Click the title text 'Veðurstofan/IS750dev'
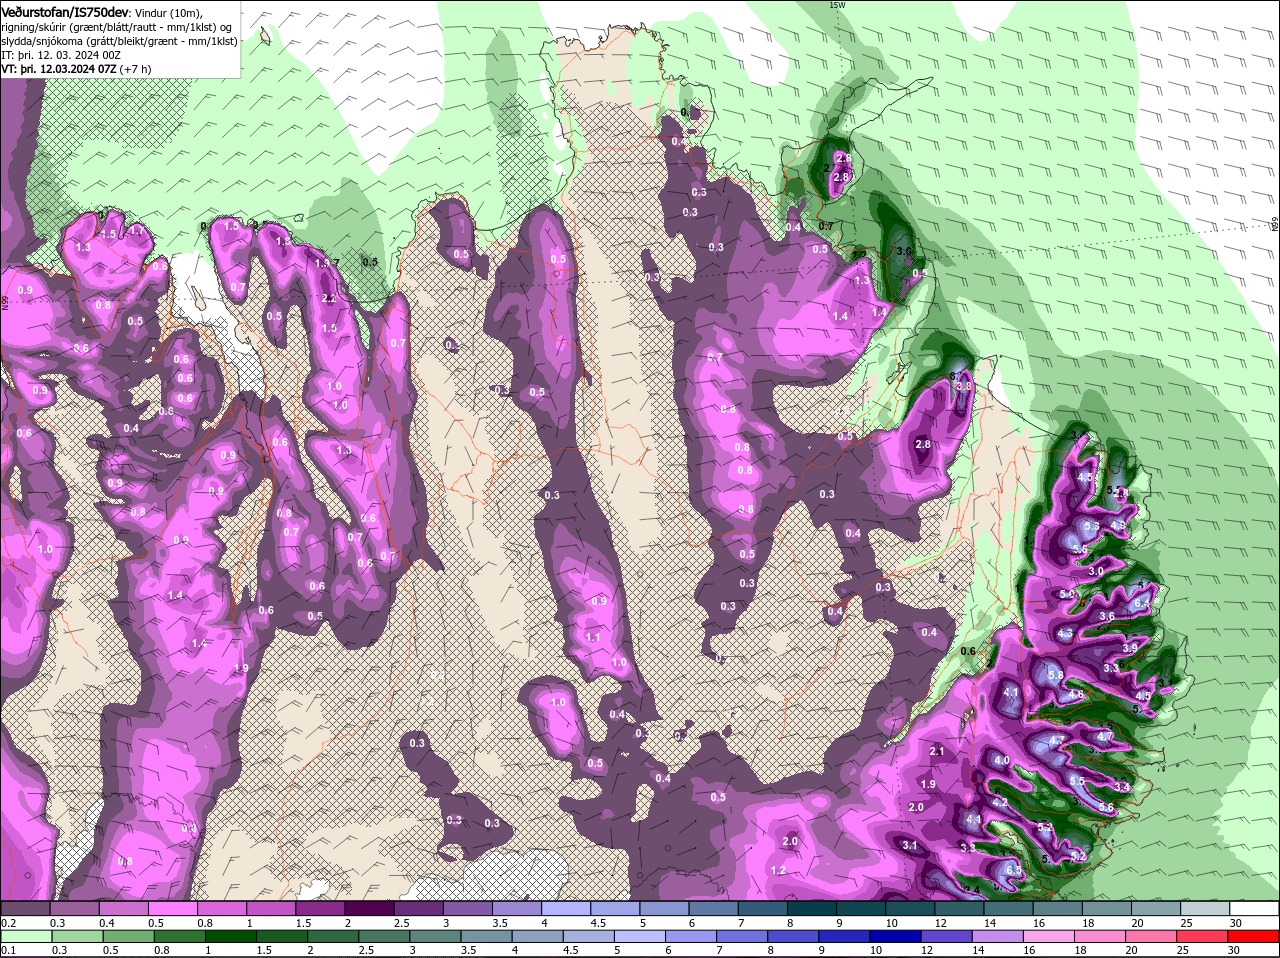Image resolution: width=1280 pixels, height=958 pixels. pos(65,11)
